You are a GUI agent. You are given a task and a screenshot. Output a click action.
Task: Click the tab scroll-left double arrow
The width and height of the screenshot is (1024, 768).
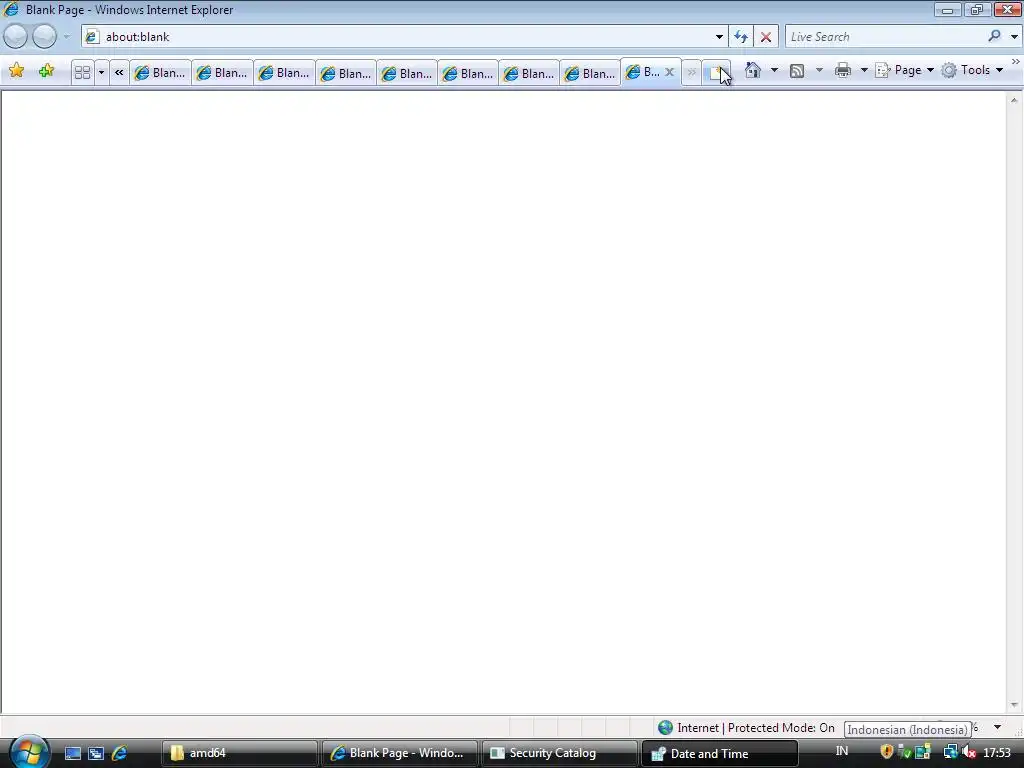click(x=119, y=72)
